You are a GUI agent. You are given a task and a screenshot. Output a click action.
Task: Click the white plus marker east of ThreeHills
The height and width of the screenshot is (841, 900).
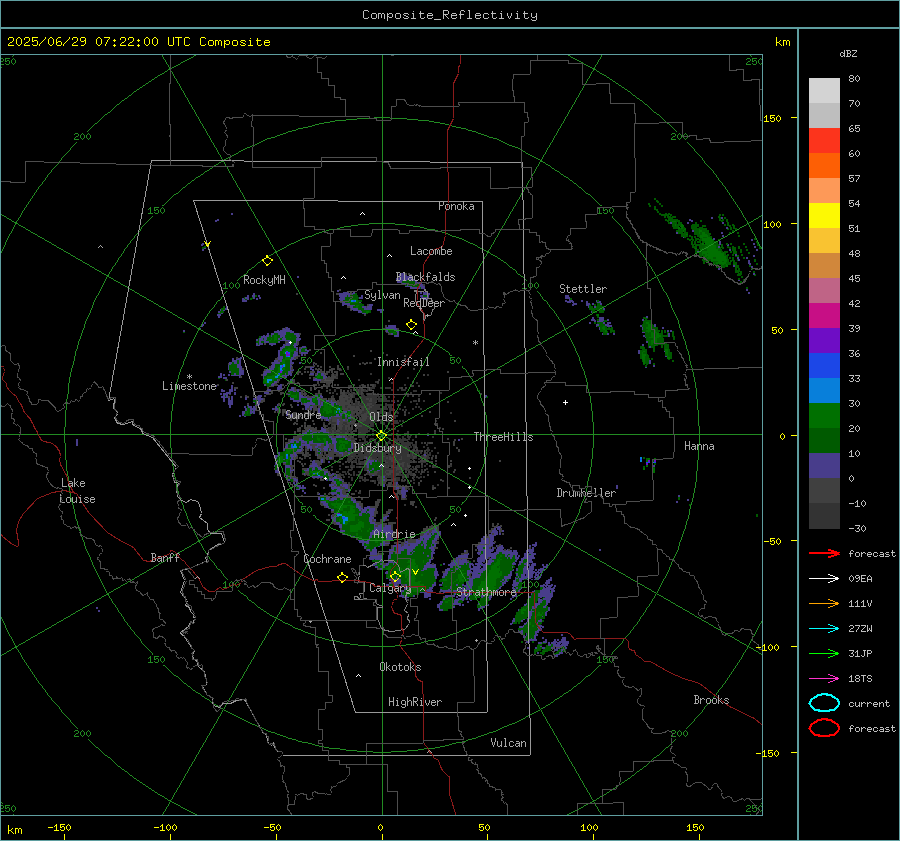coord(565,402)
